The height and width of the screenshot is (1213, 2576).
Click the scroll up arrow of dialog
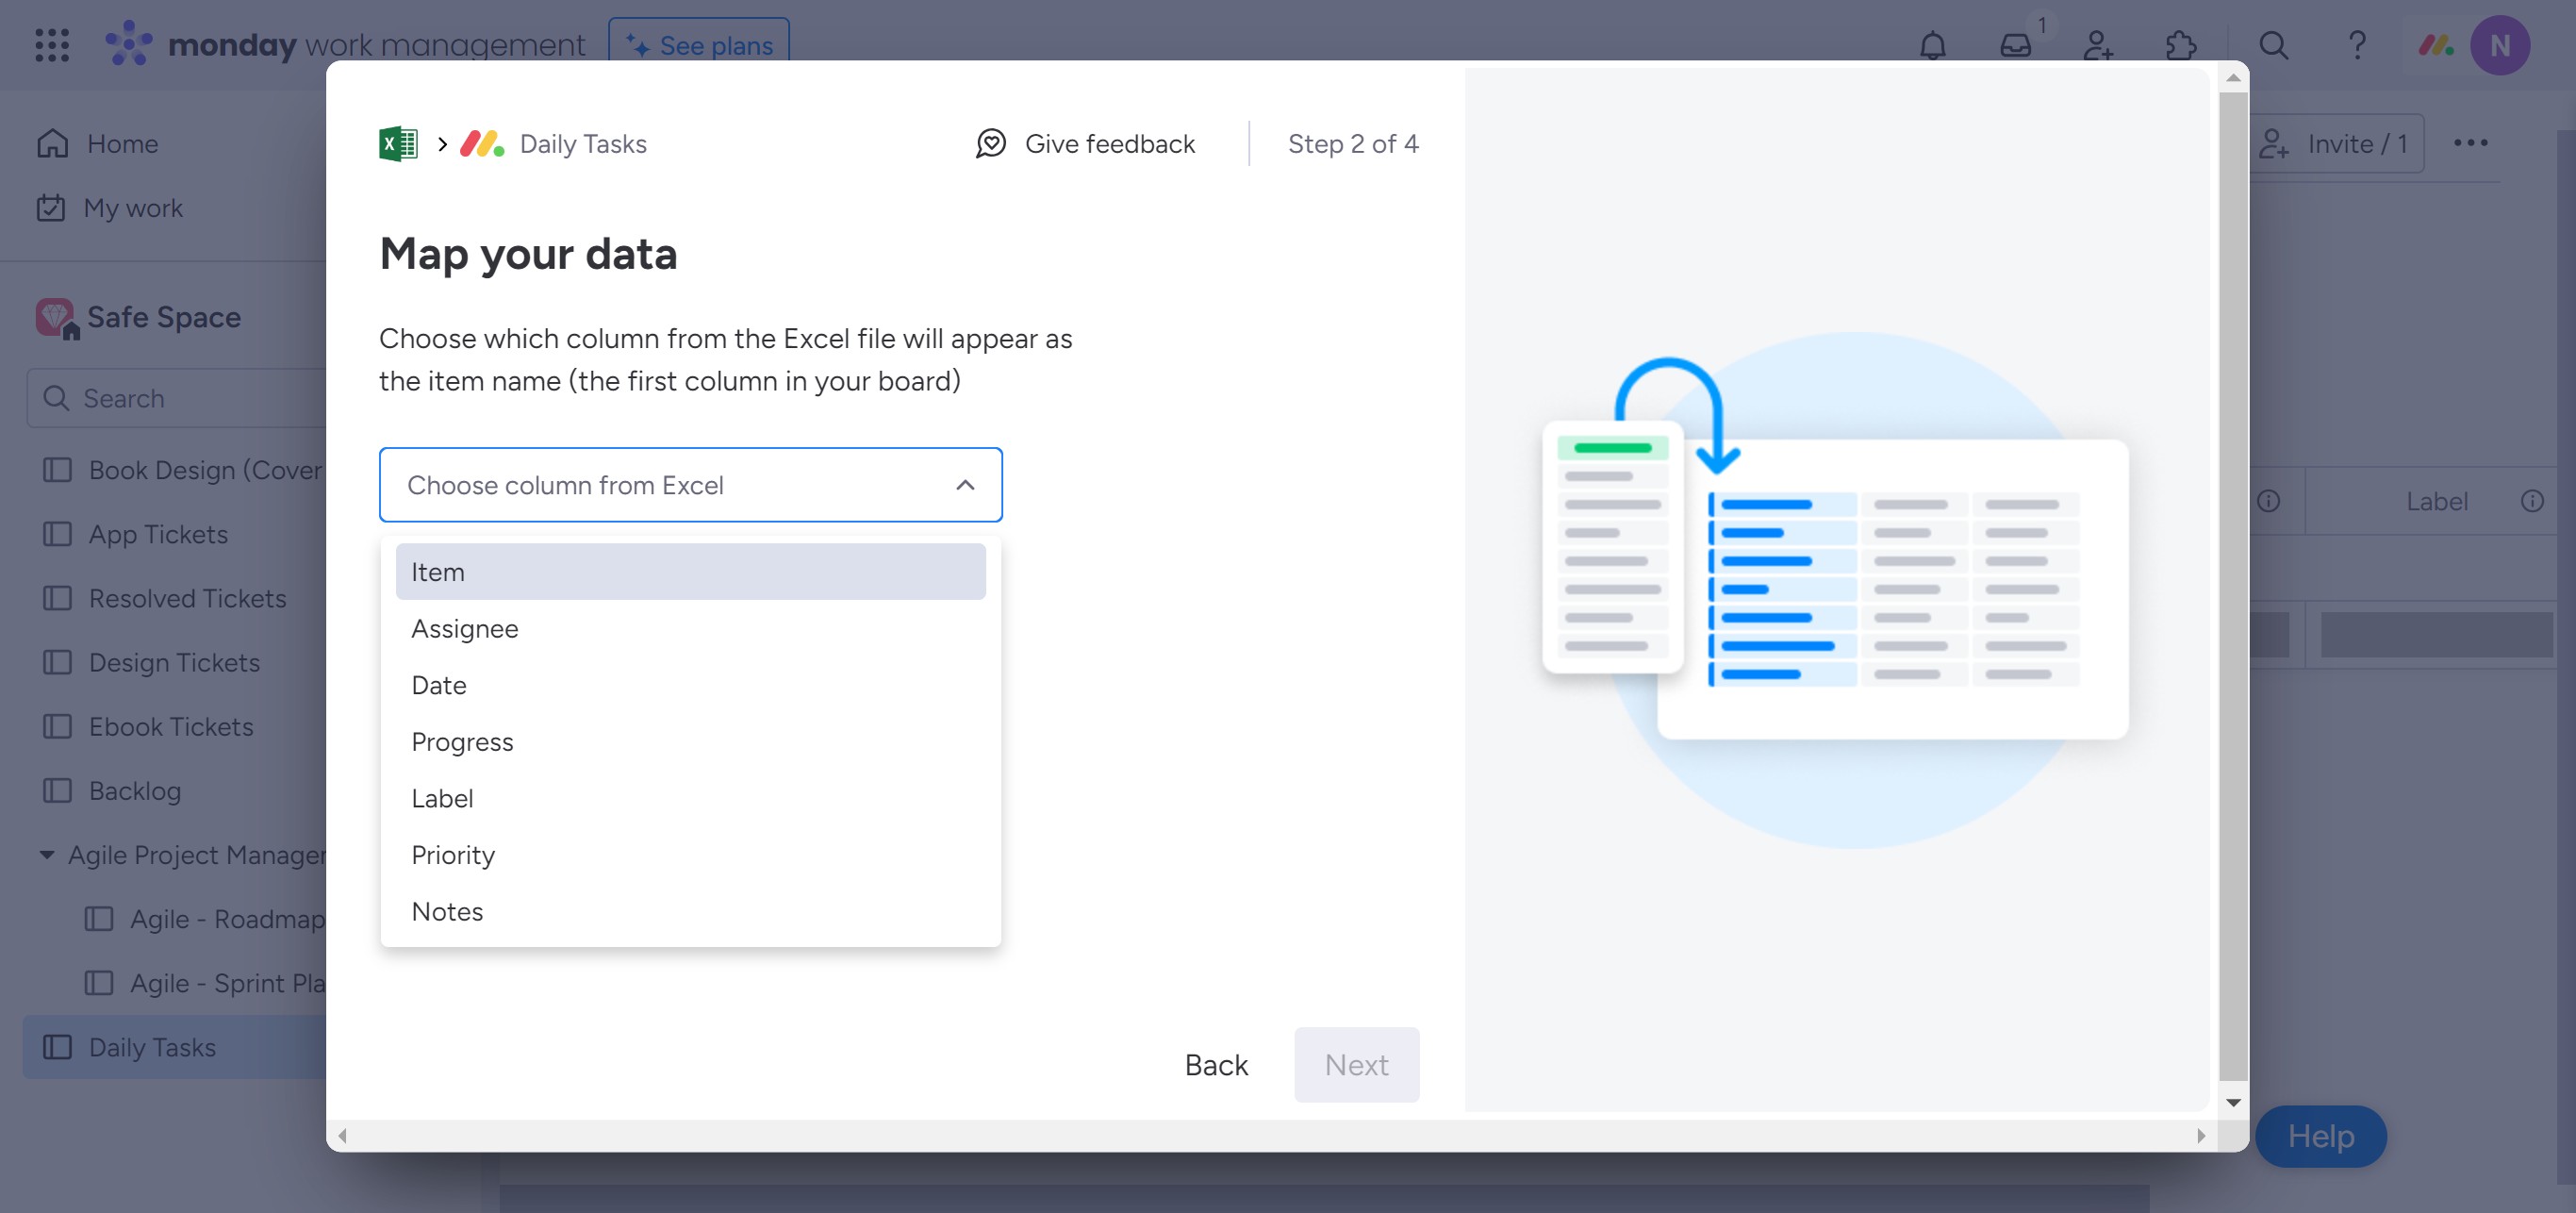click(2232, 78)
